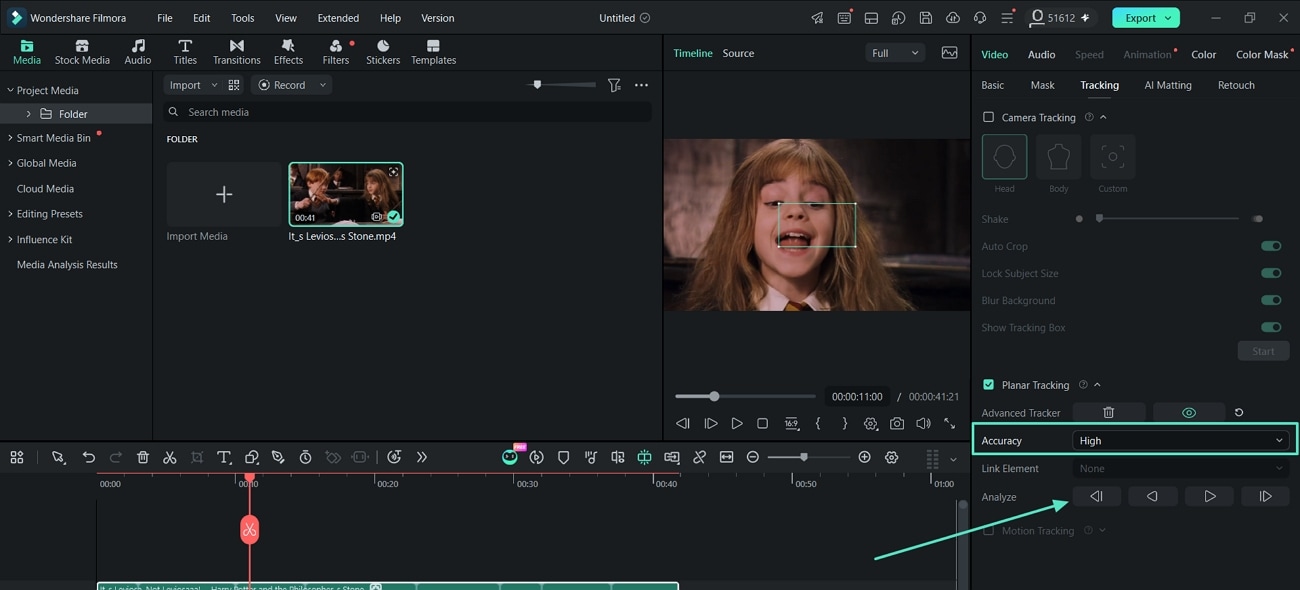The height and width of the screenshot is (590, 1300).
Task: Switch to the AI Matting tab
Action: point(1168,85)
